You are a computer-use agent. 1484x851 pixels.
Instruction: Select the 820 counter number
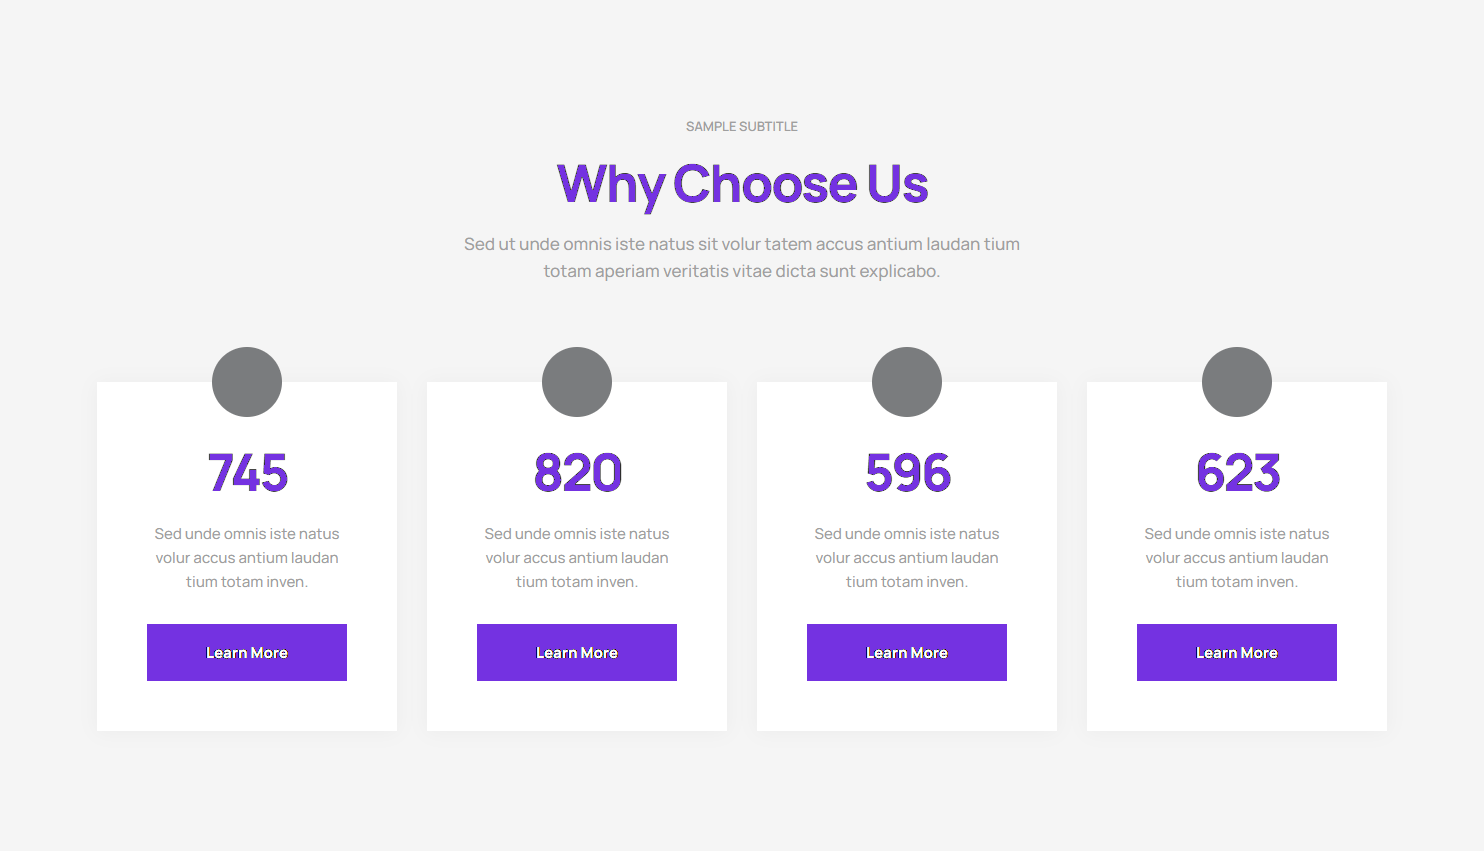(577, 473)
